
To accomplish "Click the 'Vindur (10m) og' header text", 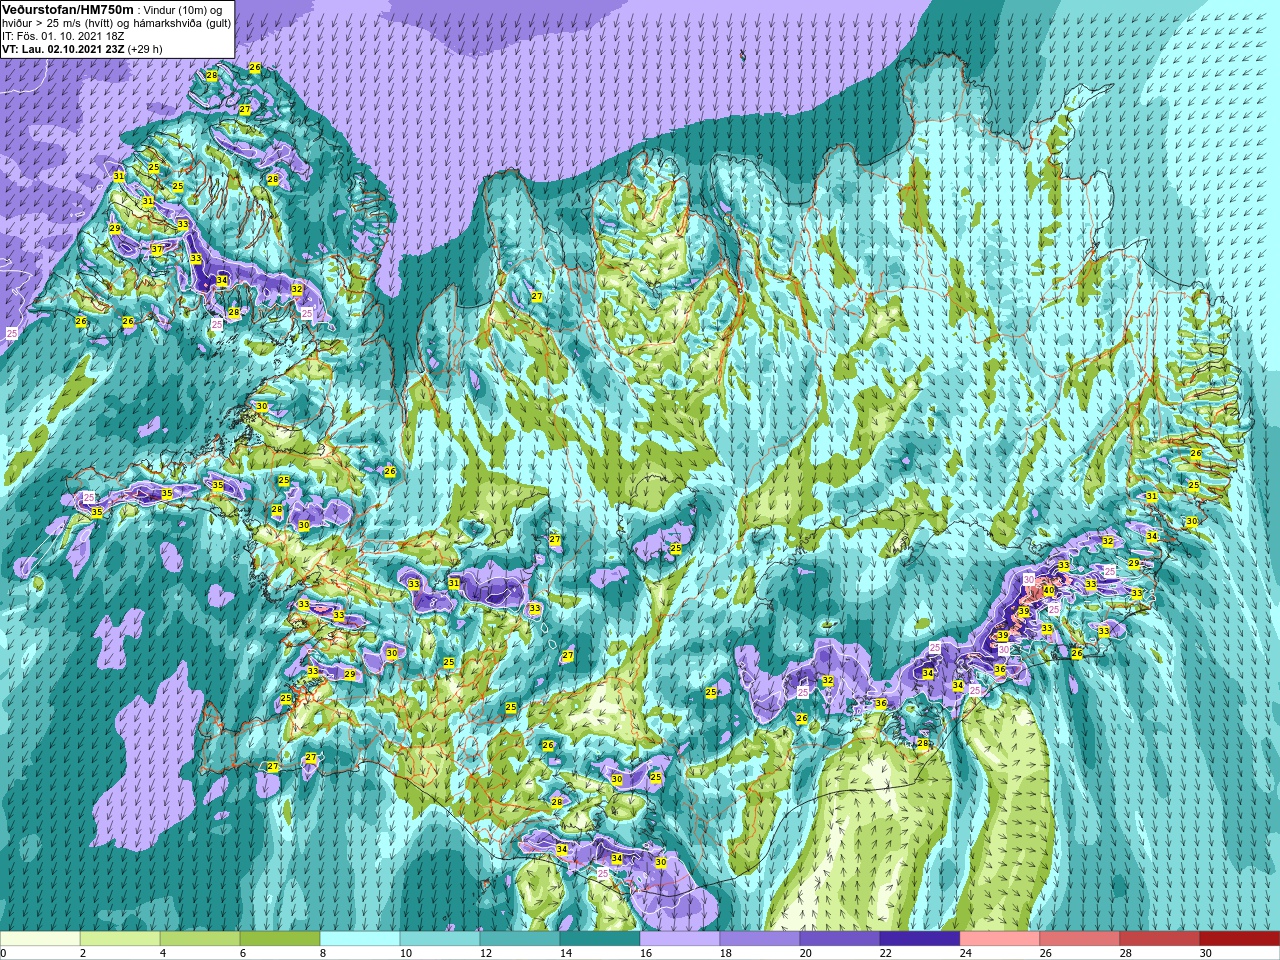I will (184, 10).
